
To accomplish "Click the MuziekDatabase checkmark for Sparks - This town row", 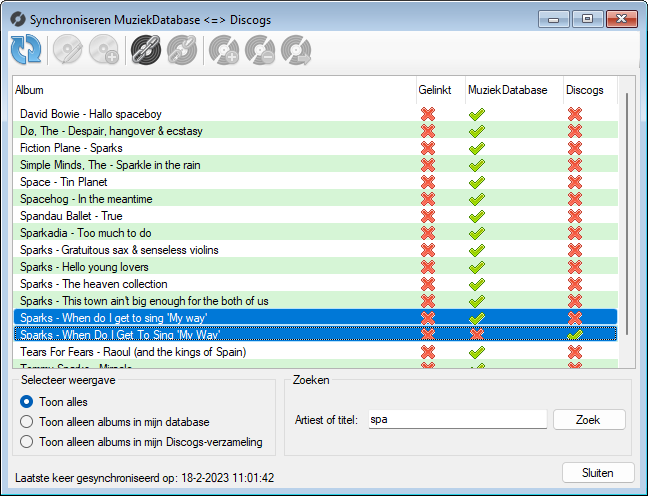I will (477, 301).
